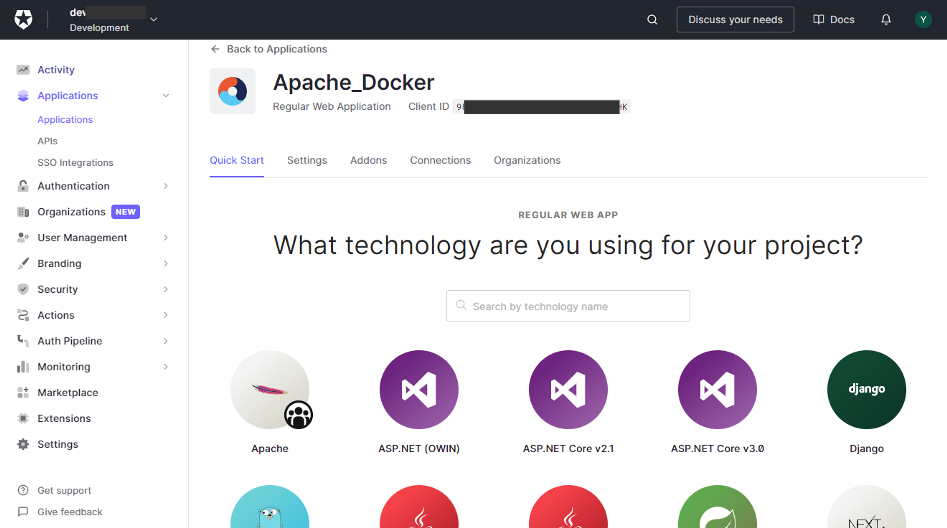Select the Go gopher technology icon
Viewport: 947px width, 528px height.
click(x=270, y=507)
